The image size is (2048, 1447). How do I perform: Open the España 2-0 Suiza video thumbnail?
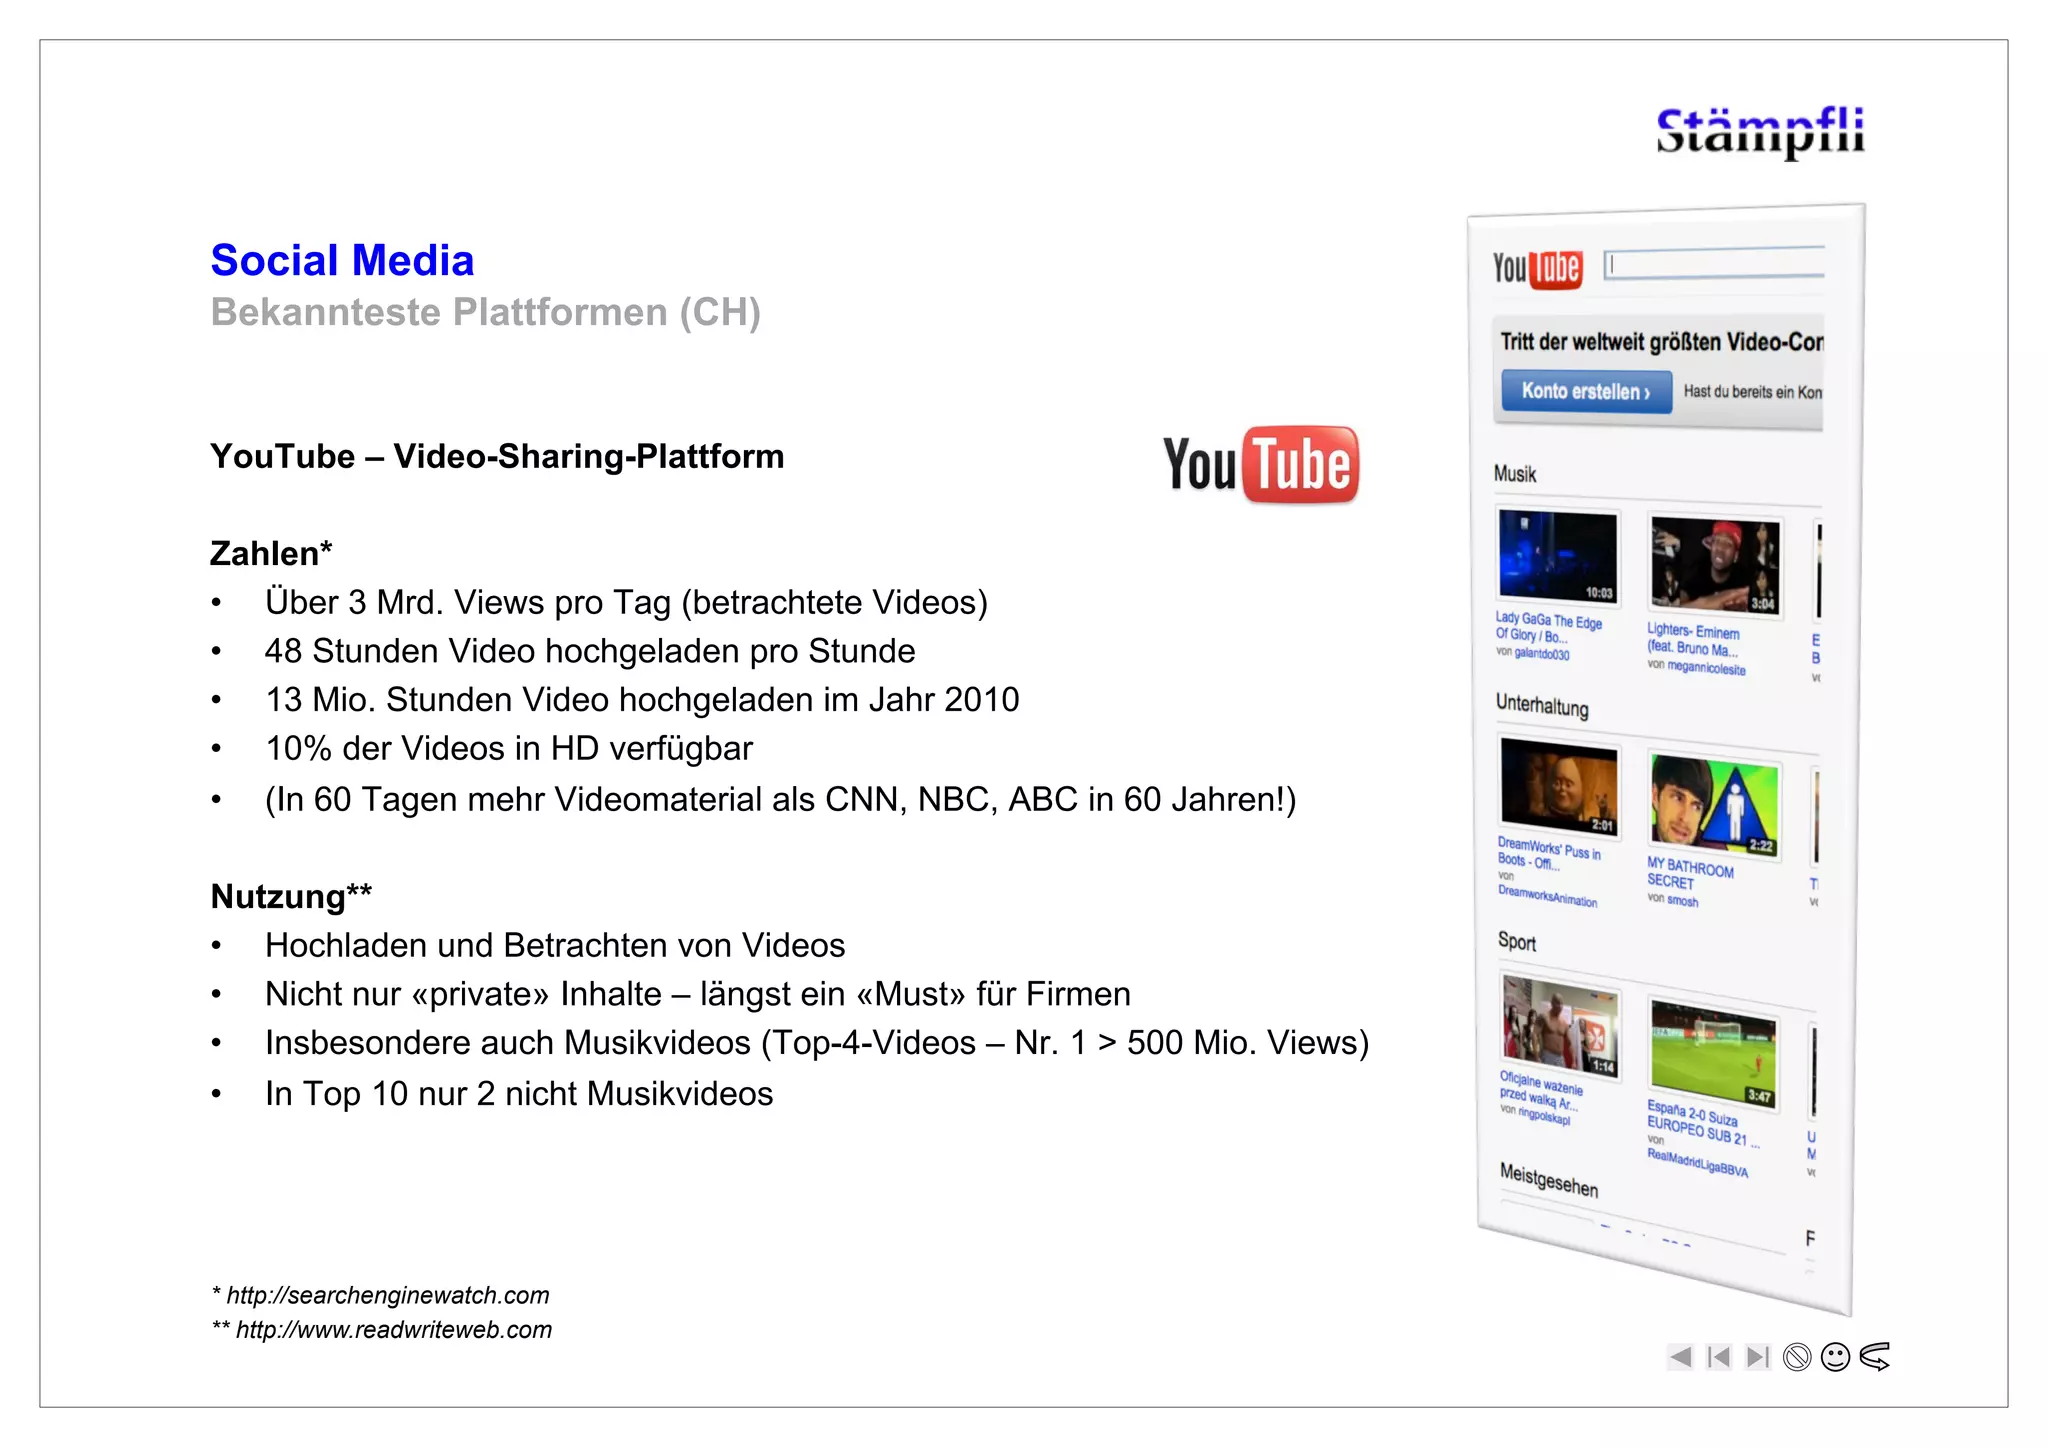click(x=1713, y=1052)
